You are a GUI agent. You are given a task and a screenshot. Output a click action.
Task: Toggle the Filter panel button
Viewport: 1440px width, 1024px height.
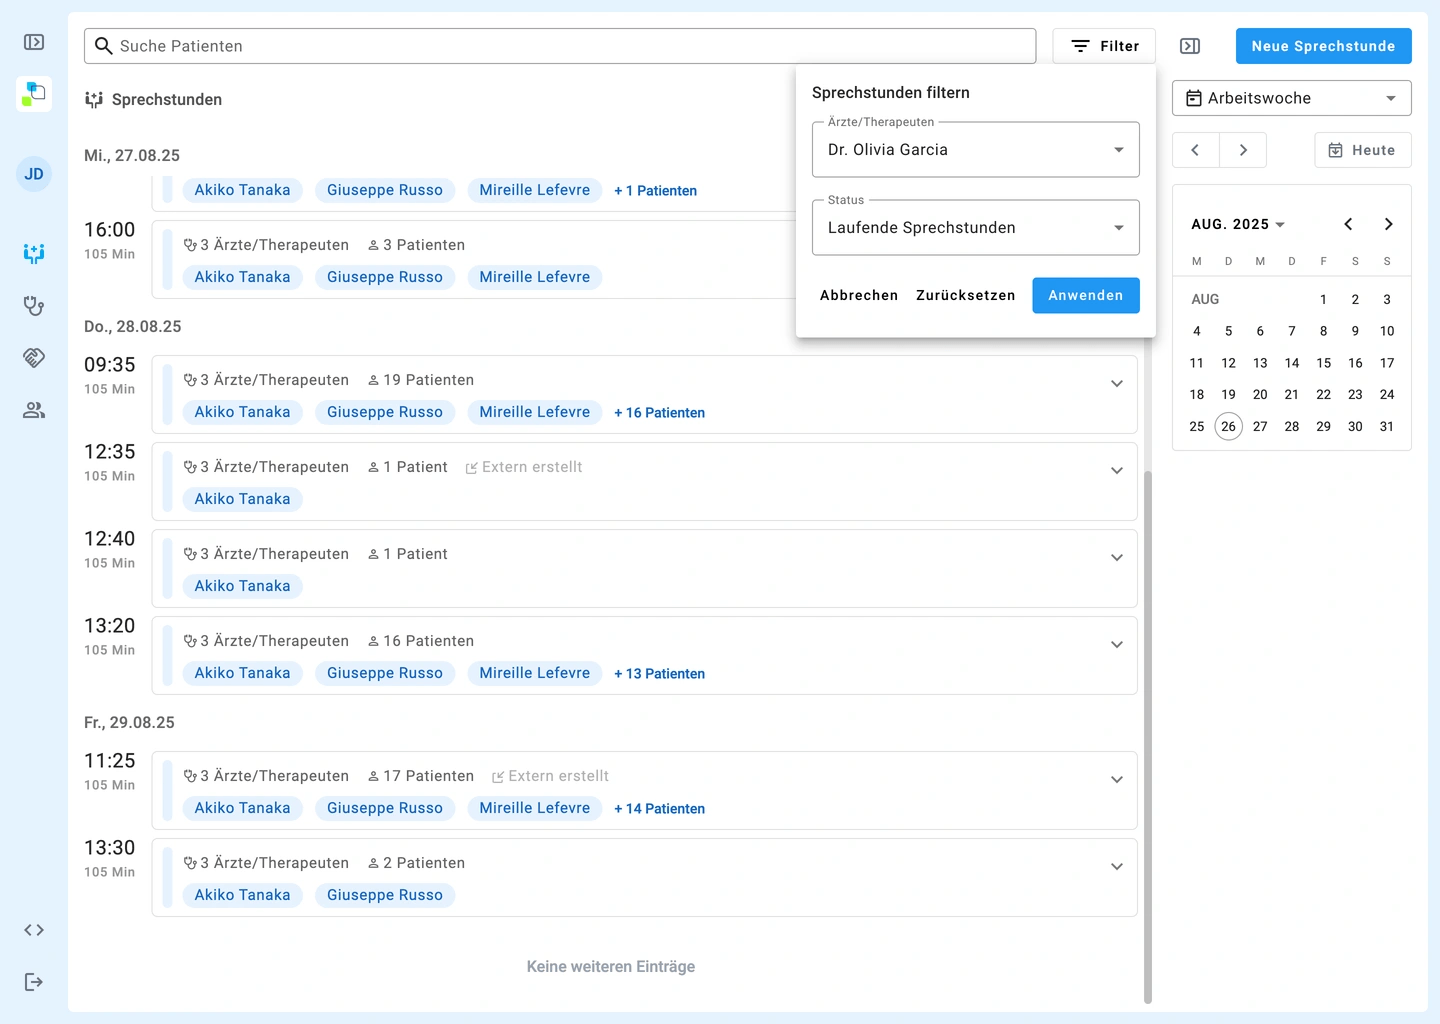coord(1103,45)
